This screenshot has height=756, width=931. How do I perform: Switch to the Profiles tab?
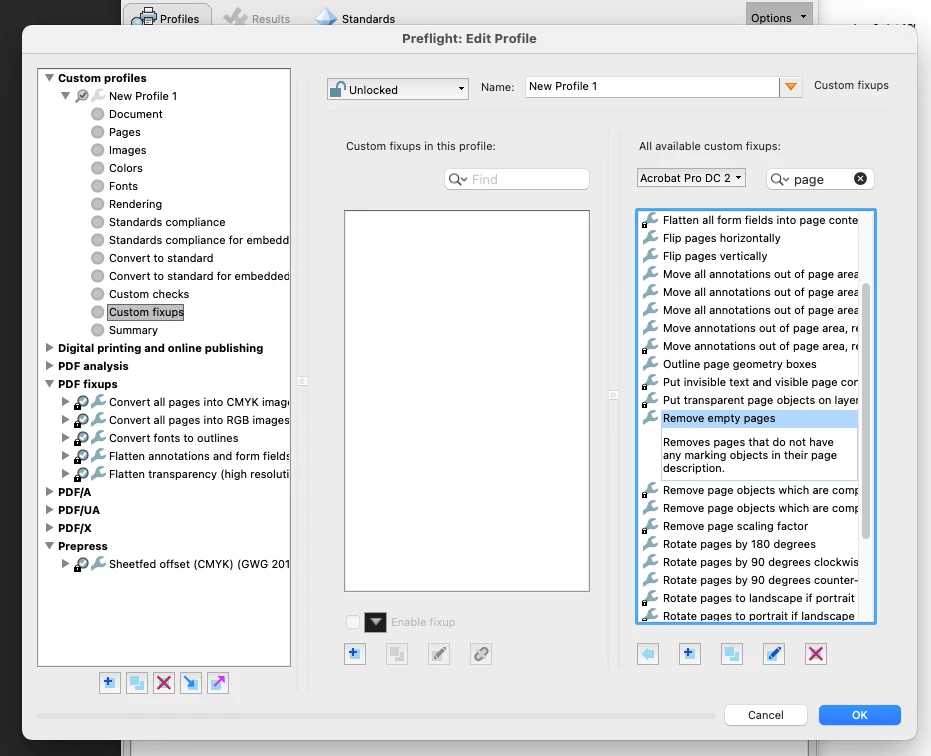pyautogui.click(x=166, y=16)
